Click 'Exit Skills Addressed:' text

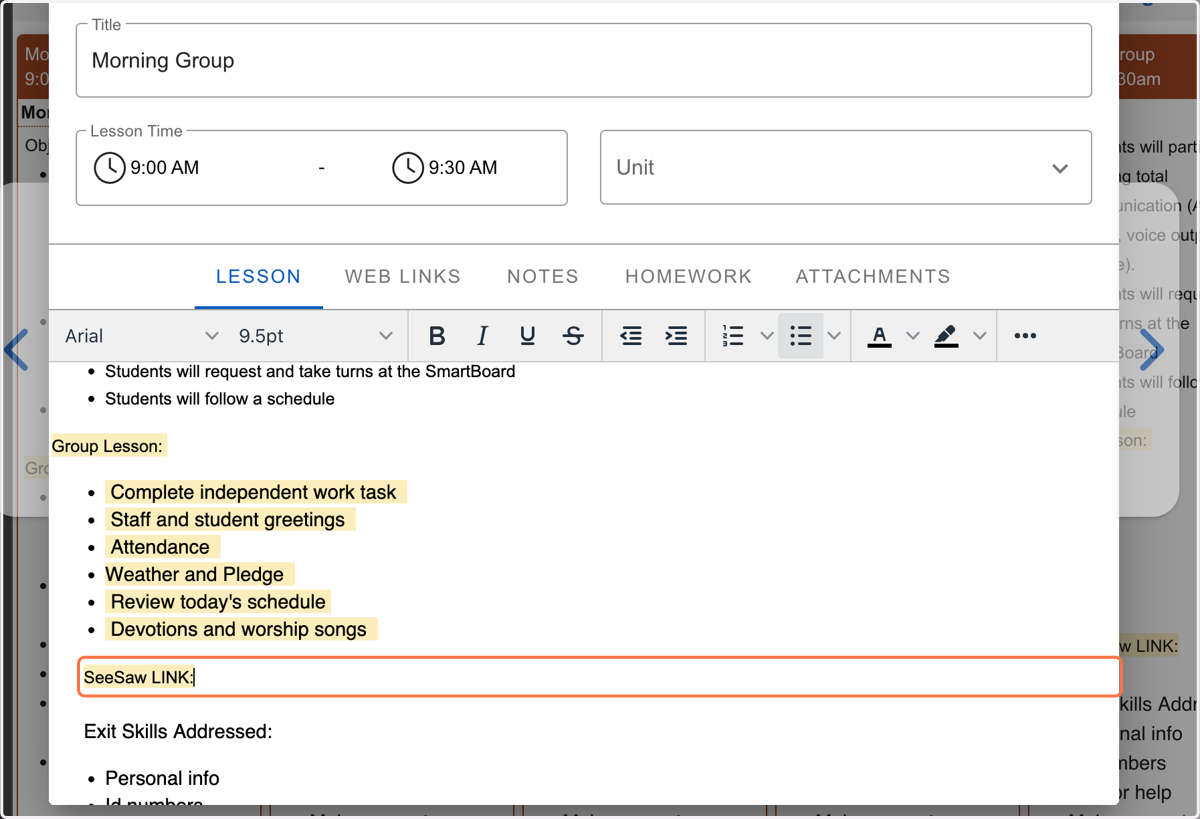[x=178, y=732]
